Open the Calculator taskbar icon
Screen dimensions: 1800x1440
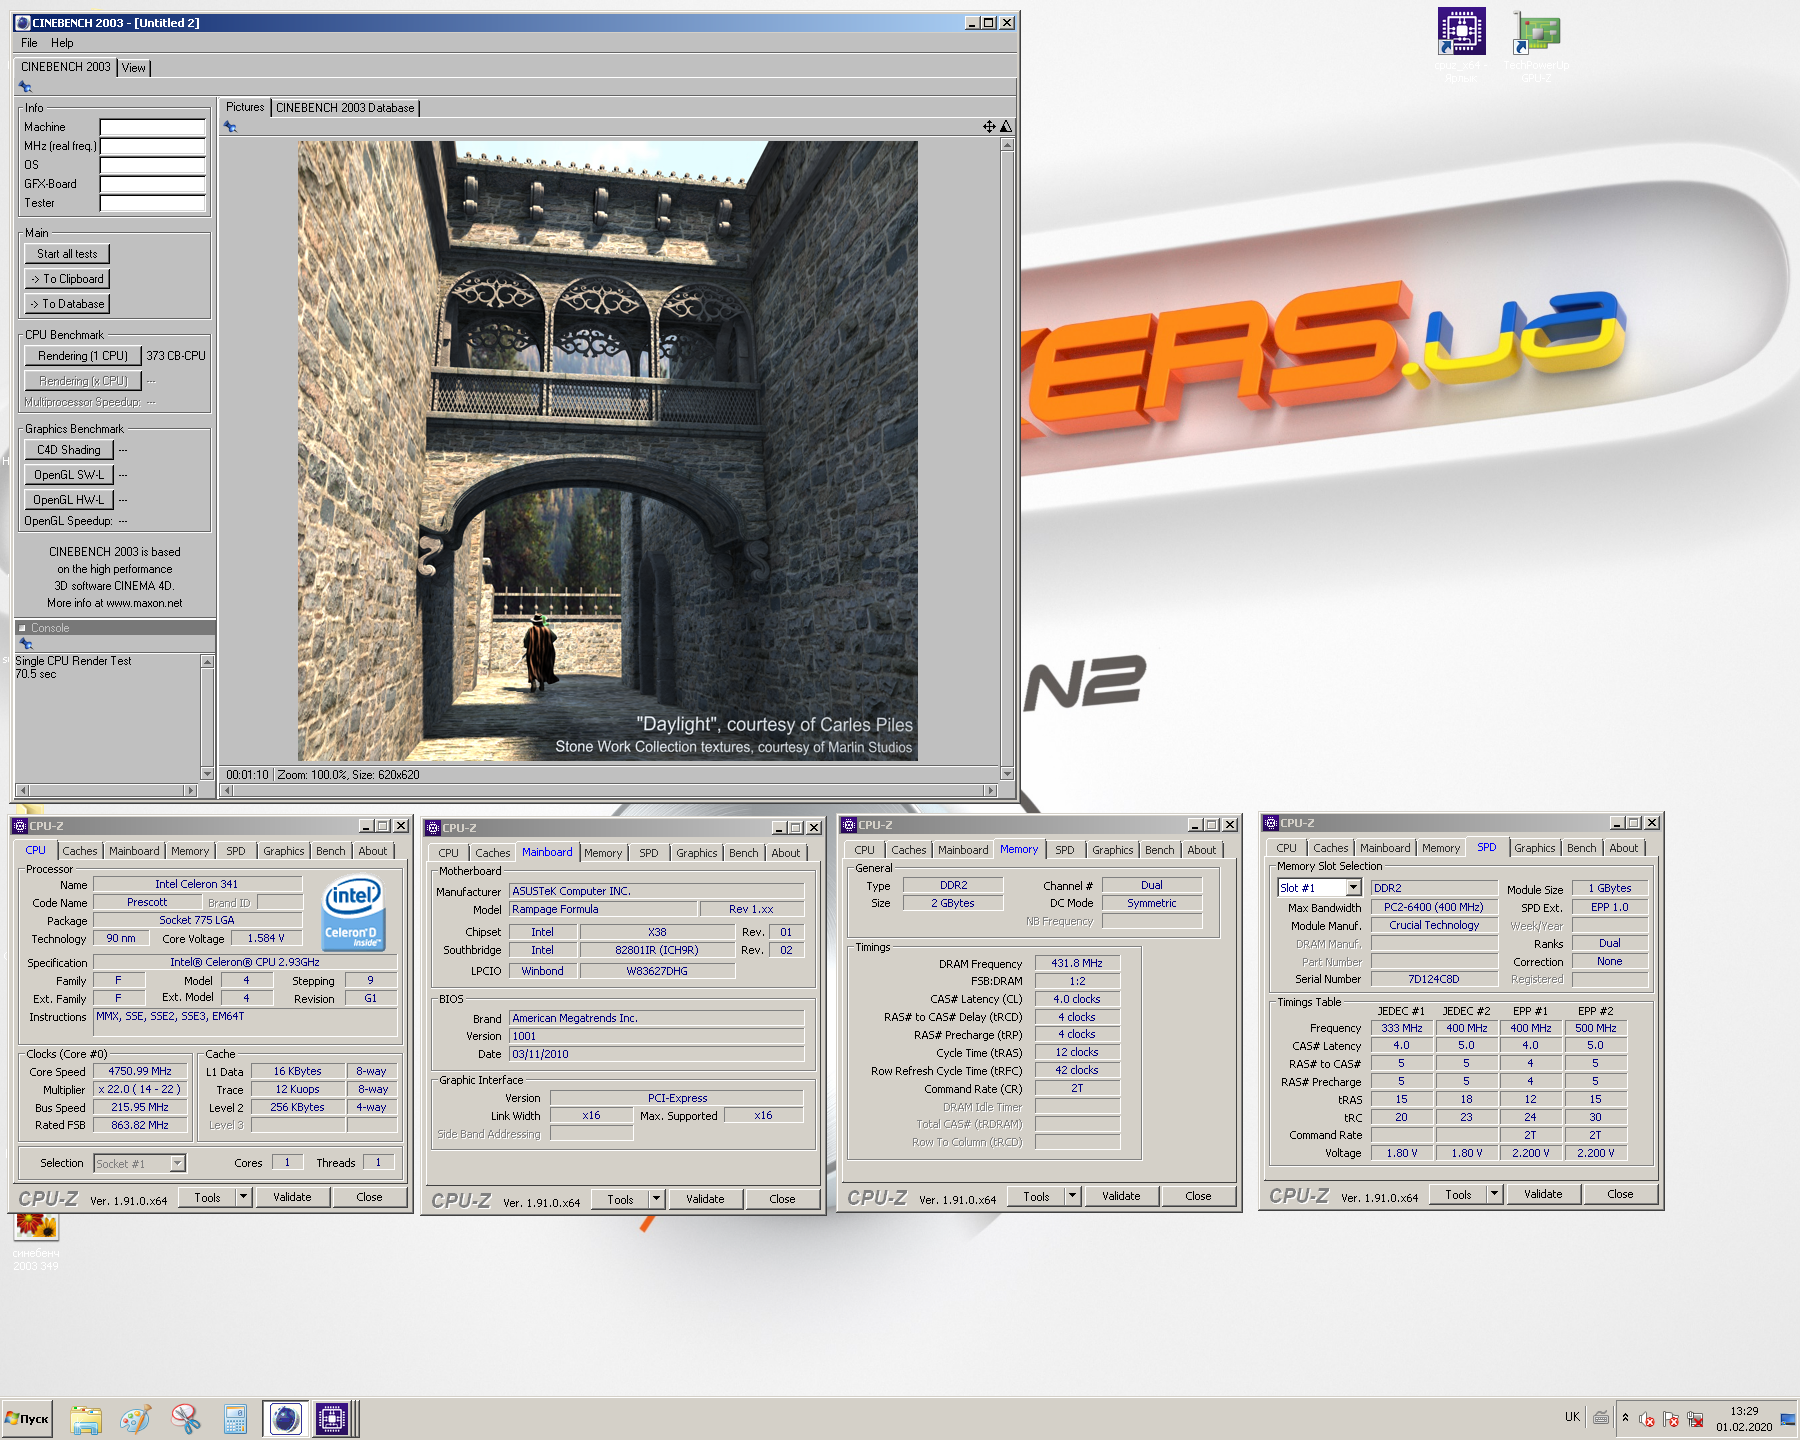235,1418
